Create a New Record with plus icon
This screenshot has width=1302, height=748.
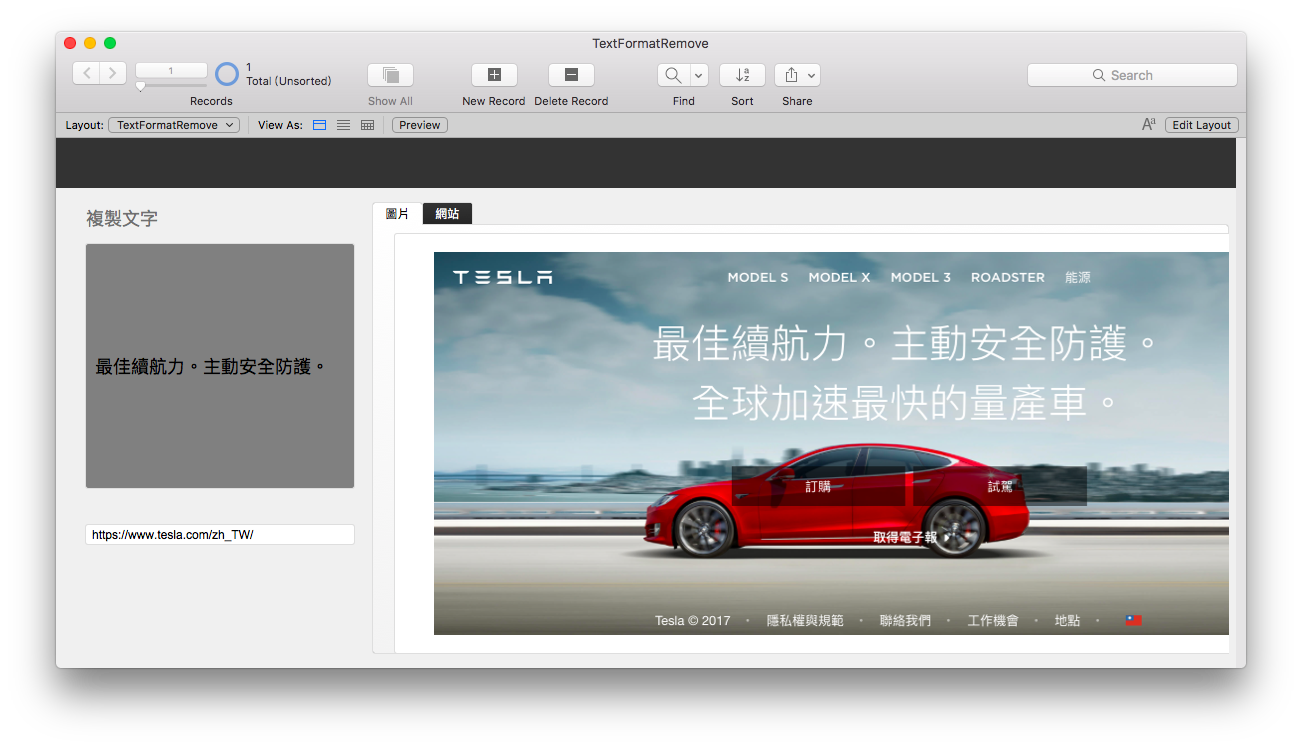494,75
